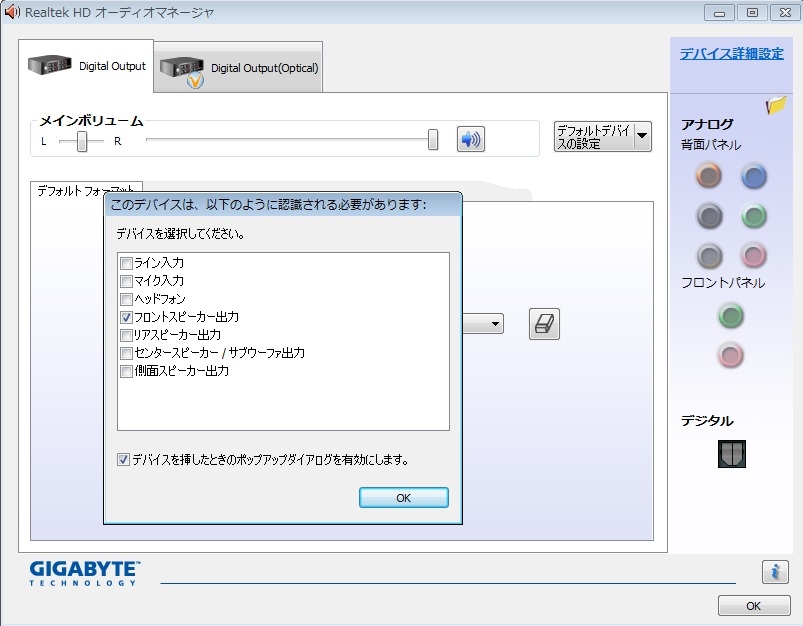Check the ライン入力 checkbox

126,263
